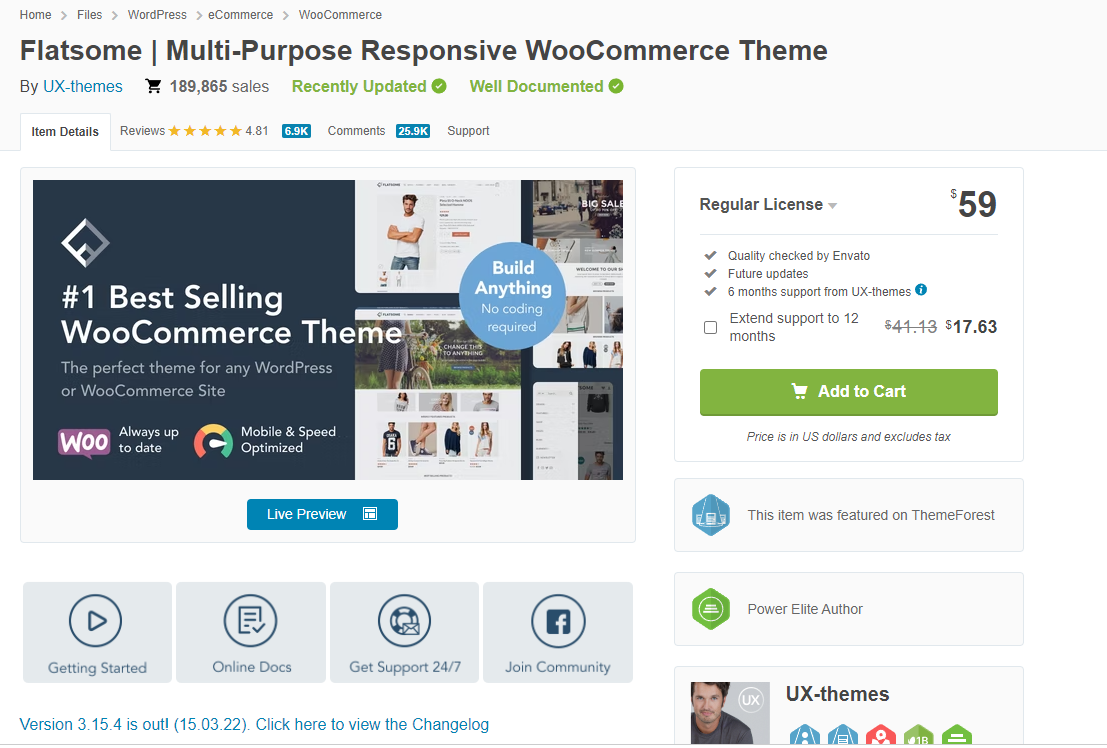This screenshot has width=1107, height=748.
Task: Open the UX-themes author link in byline
Action: tap(83, 87)
